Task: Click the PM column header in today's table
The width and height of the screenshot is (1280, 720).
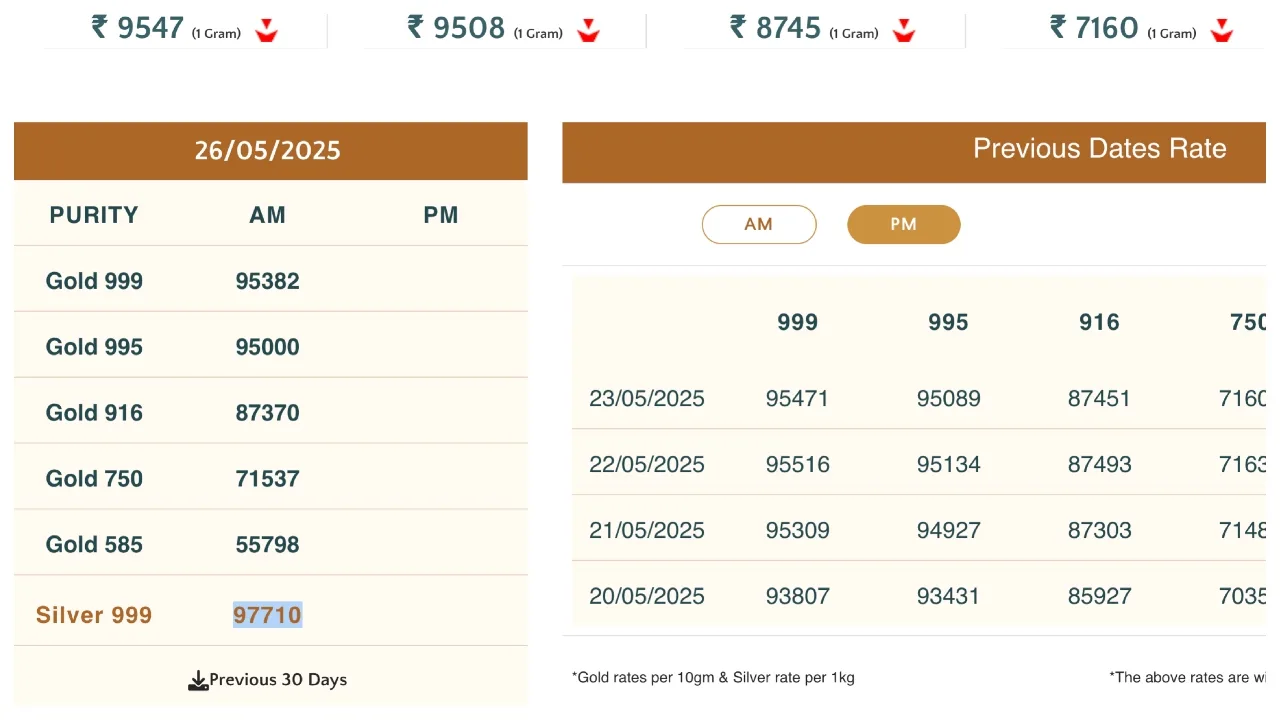Action: click(441, 215)
